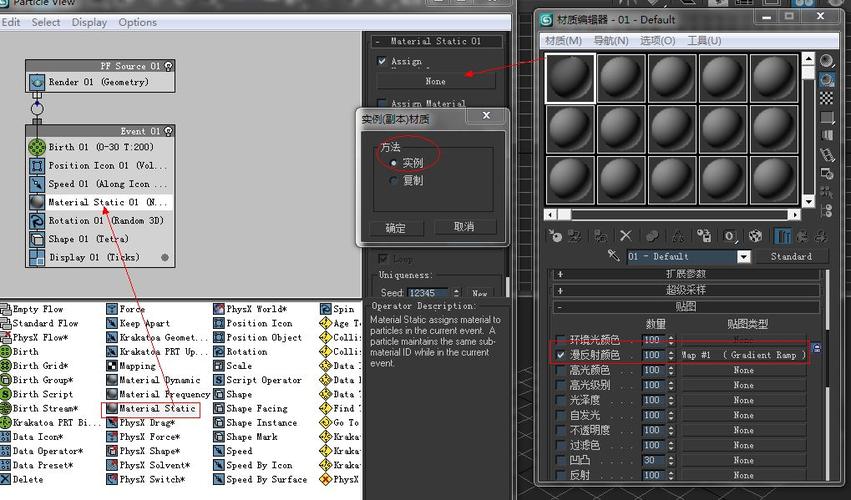Click the Sample Type sphere icon
The height and width of the screenshot is (500, 851).
click(x=827, y=61)
